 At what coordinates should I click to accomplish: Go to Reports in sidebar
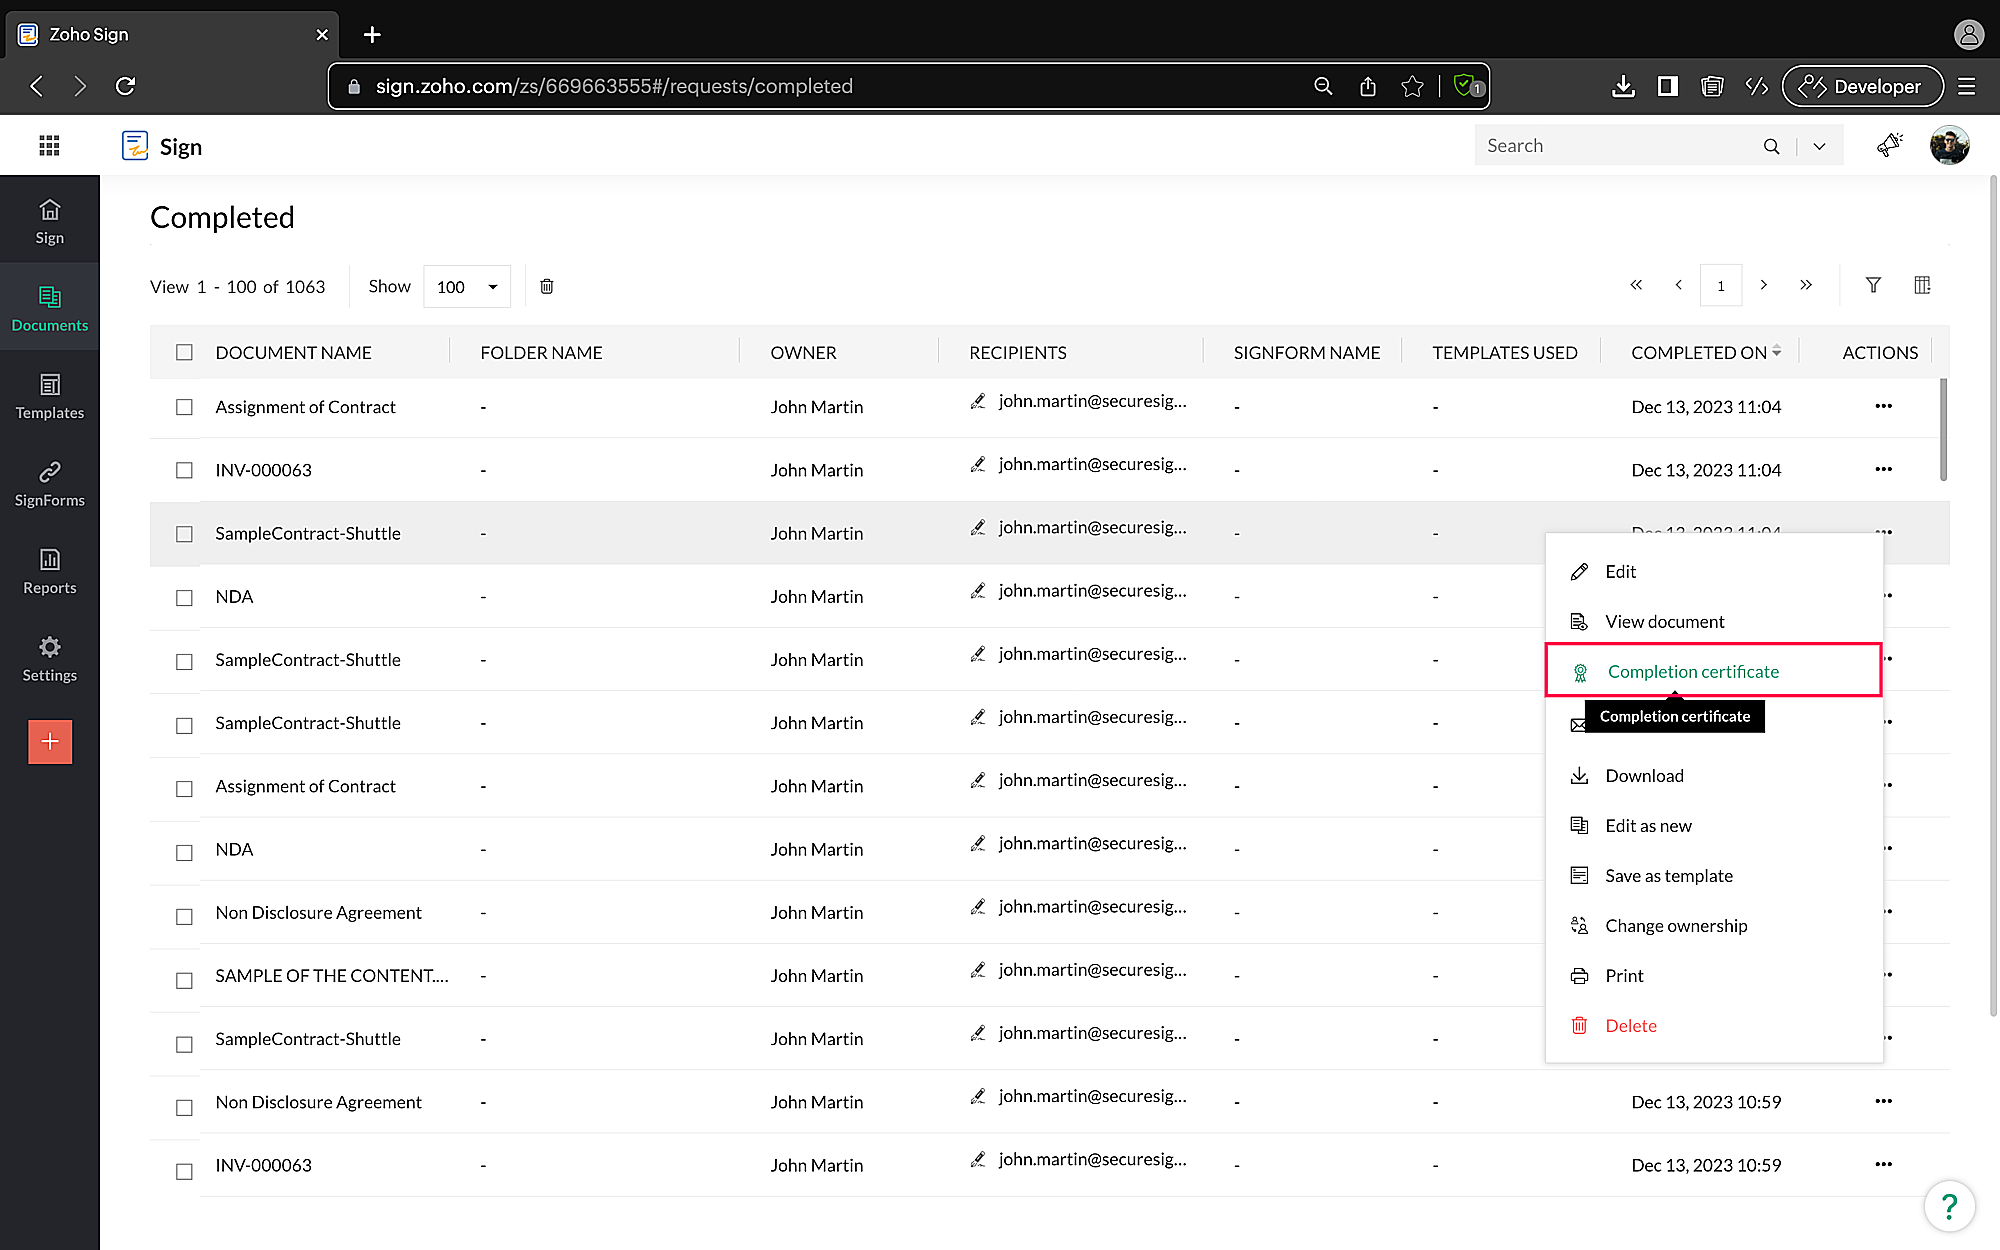pyautogui.click(x=49, y=571)
